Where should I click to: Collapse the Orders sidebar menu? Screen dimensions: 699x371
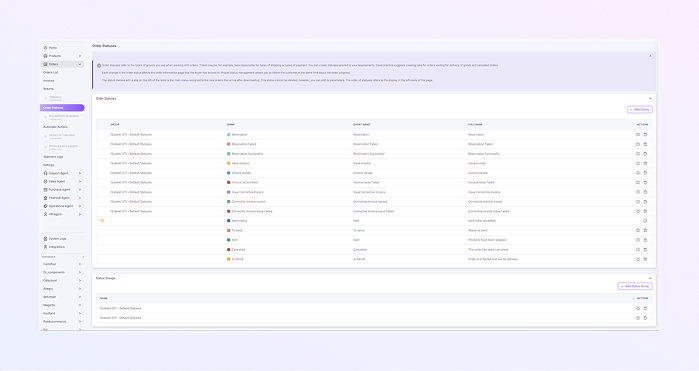coord(80,64)
